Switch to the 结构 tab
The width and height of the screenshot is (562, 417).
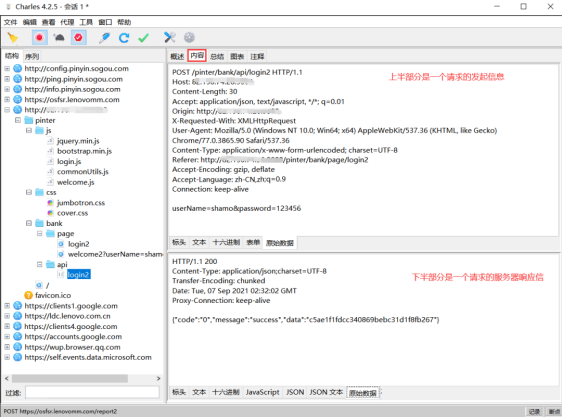tap(12, 56)
